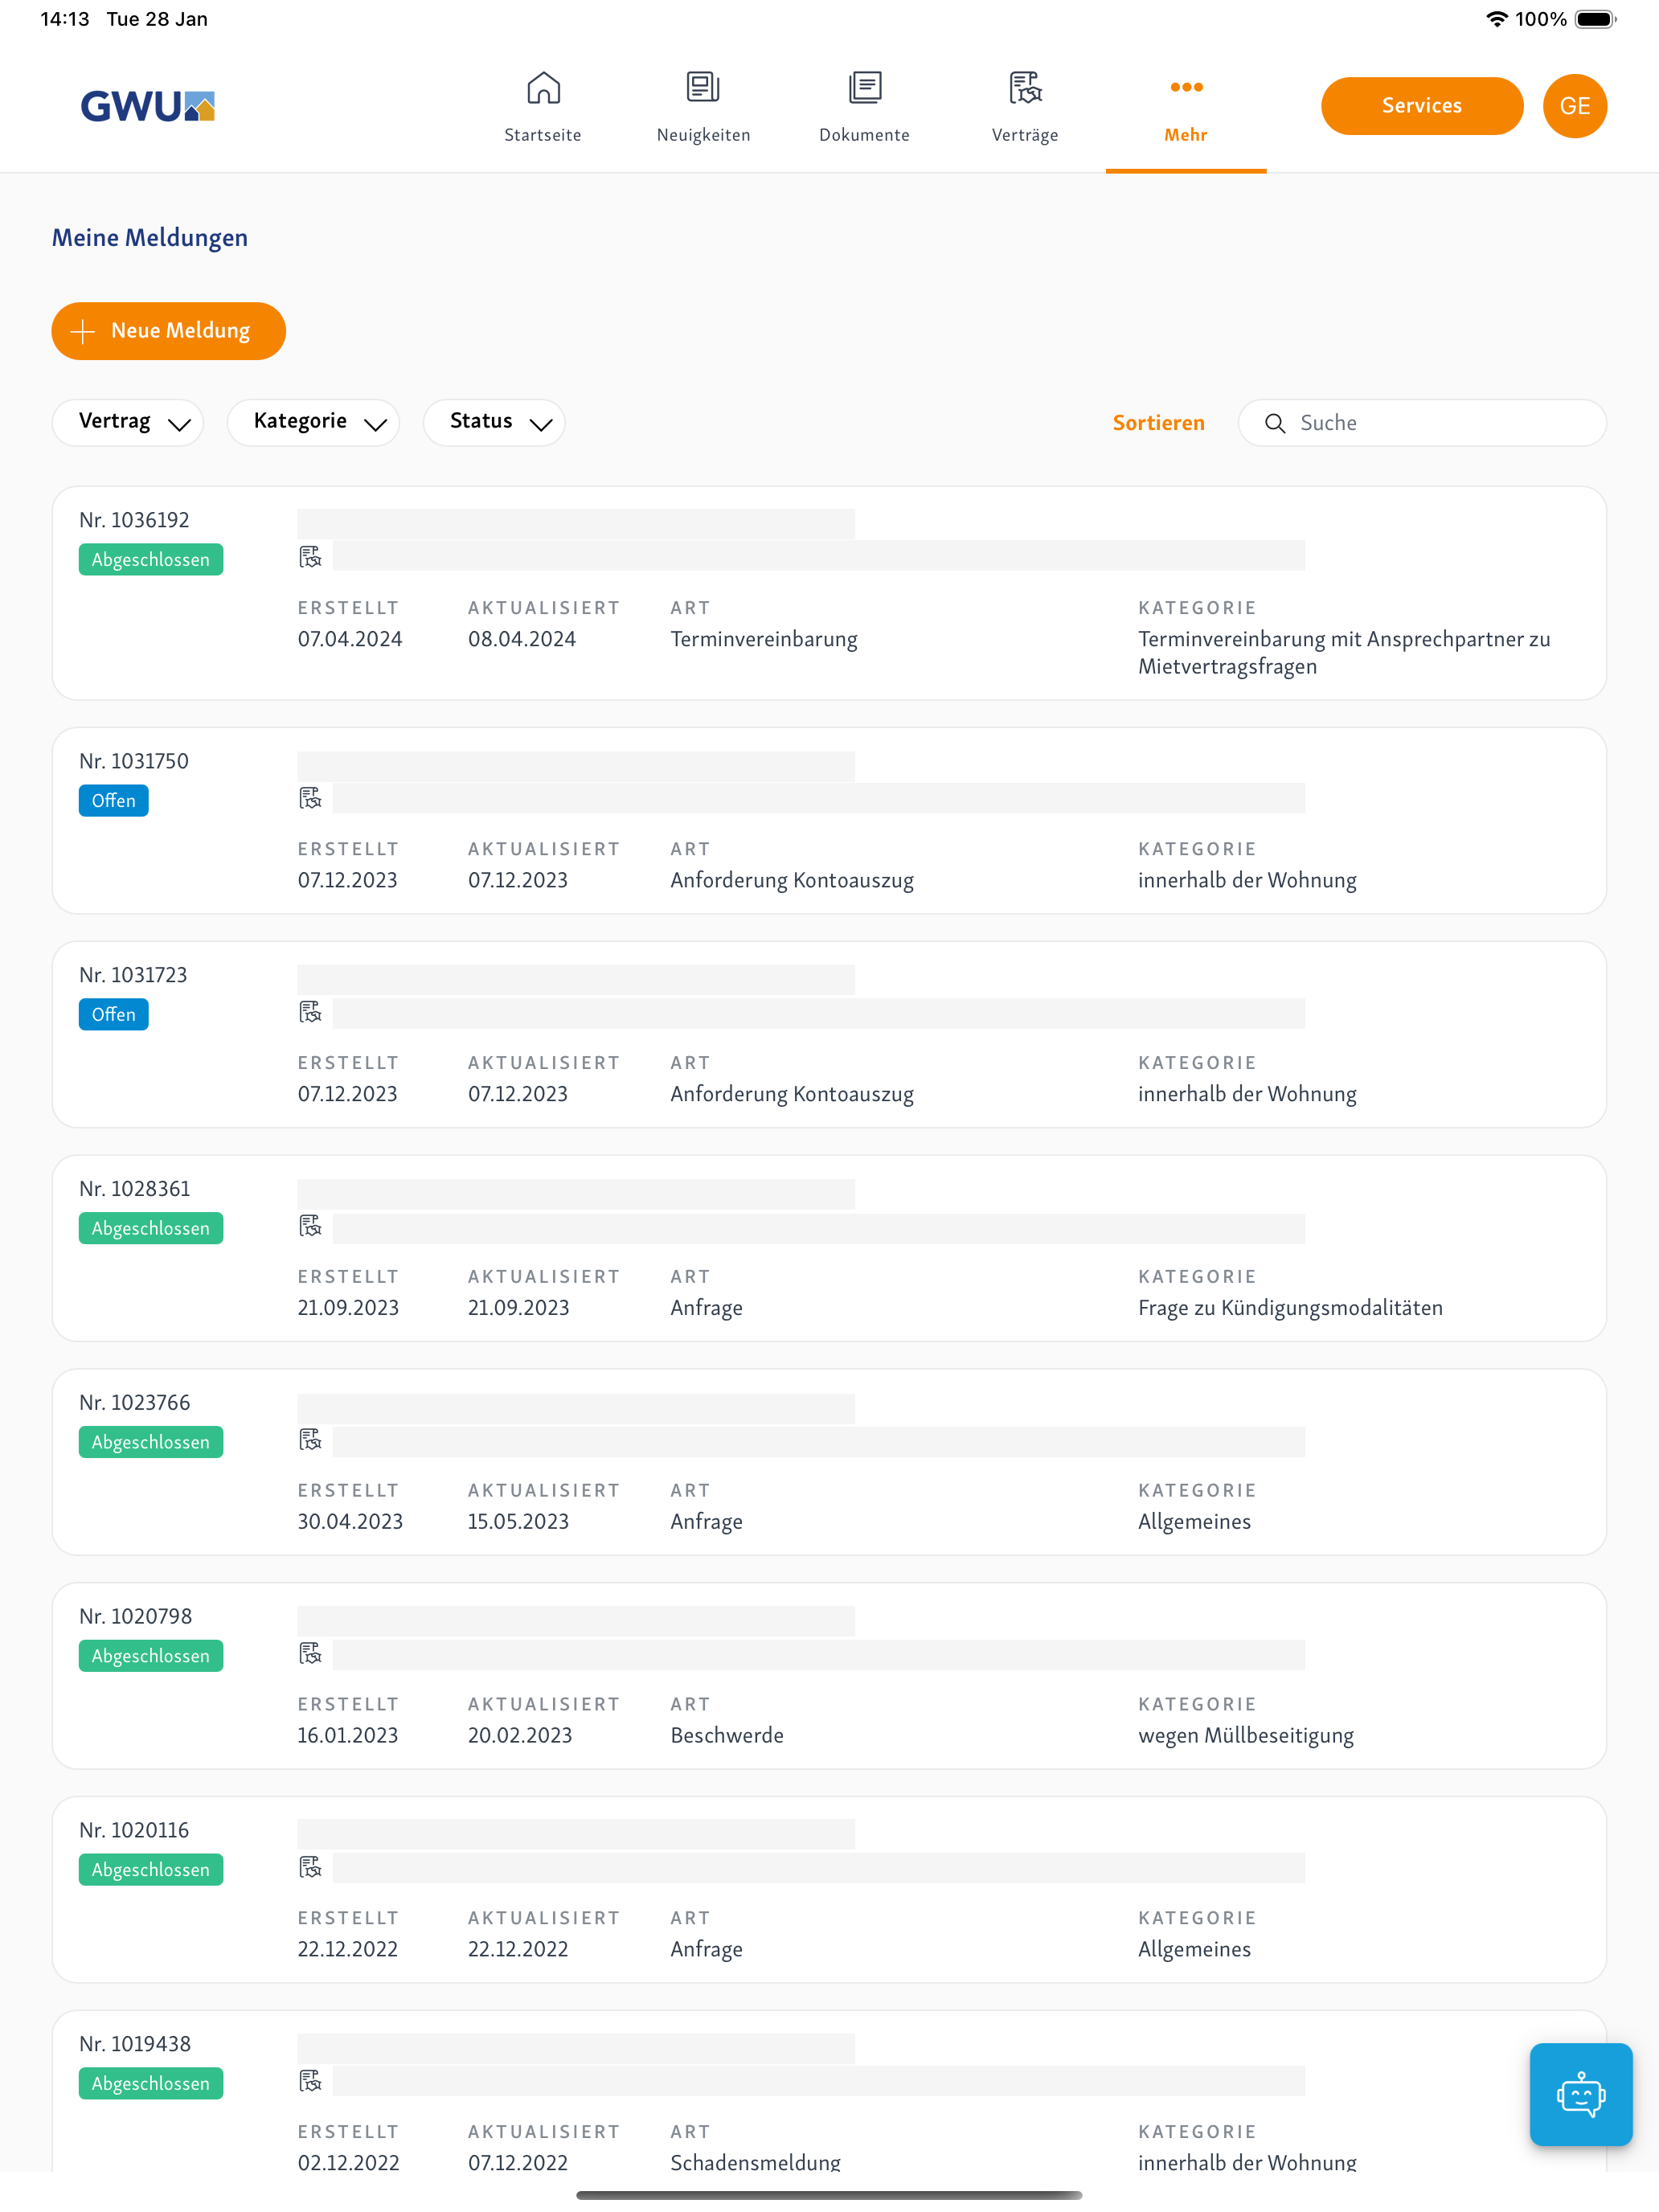Expand the Status filter dropdown

[494, 422]
